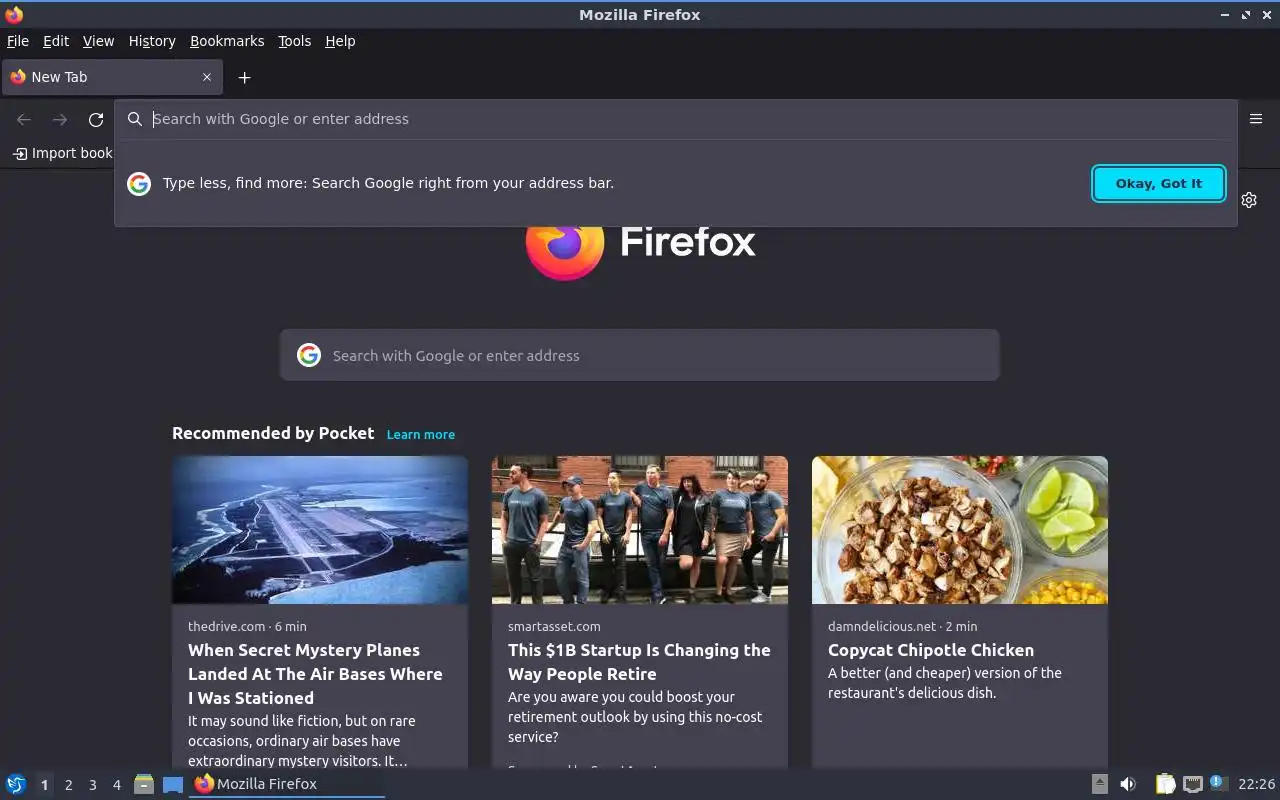Switch to workspace 1 in taskbar
This screenshot has width=1280, height=800.
pos(44,785)
